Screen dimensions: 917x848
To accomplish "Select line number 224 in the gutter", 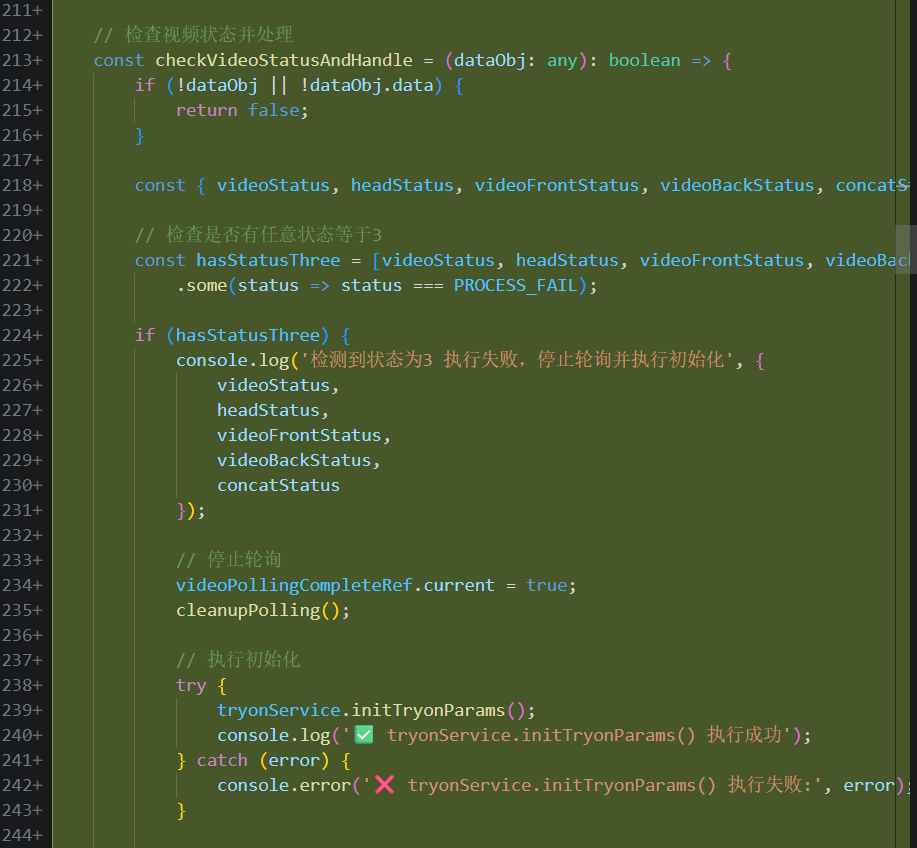I will pos(22,335).
